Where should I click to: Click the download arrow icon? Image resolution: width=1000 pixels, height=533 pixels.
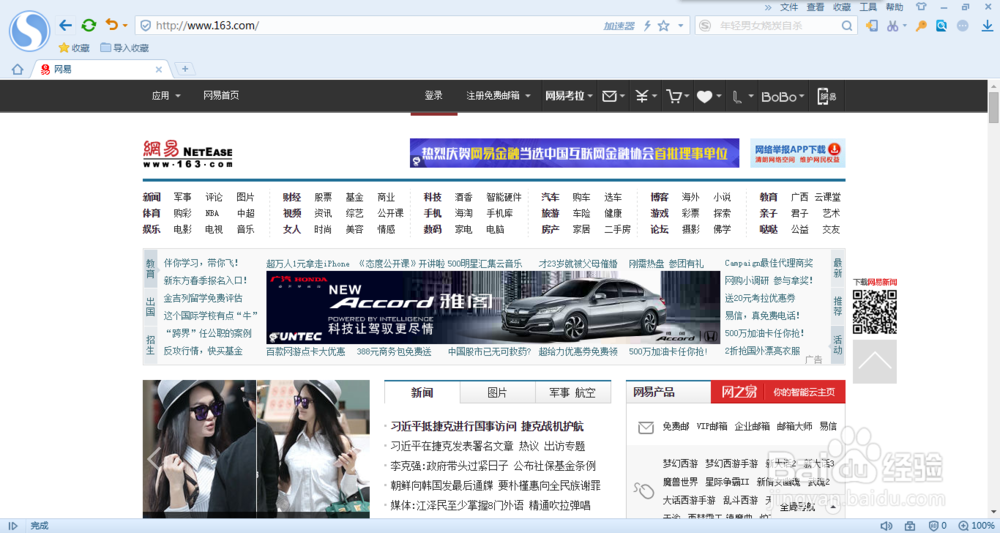[x=987, y=26]
